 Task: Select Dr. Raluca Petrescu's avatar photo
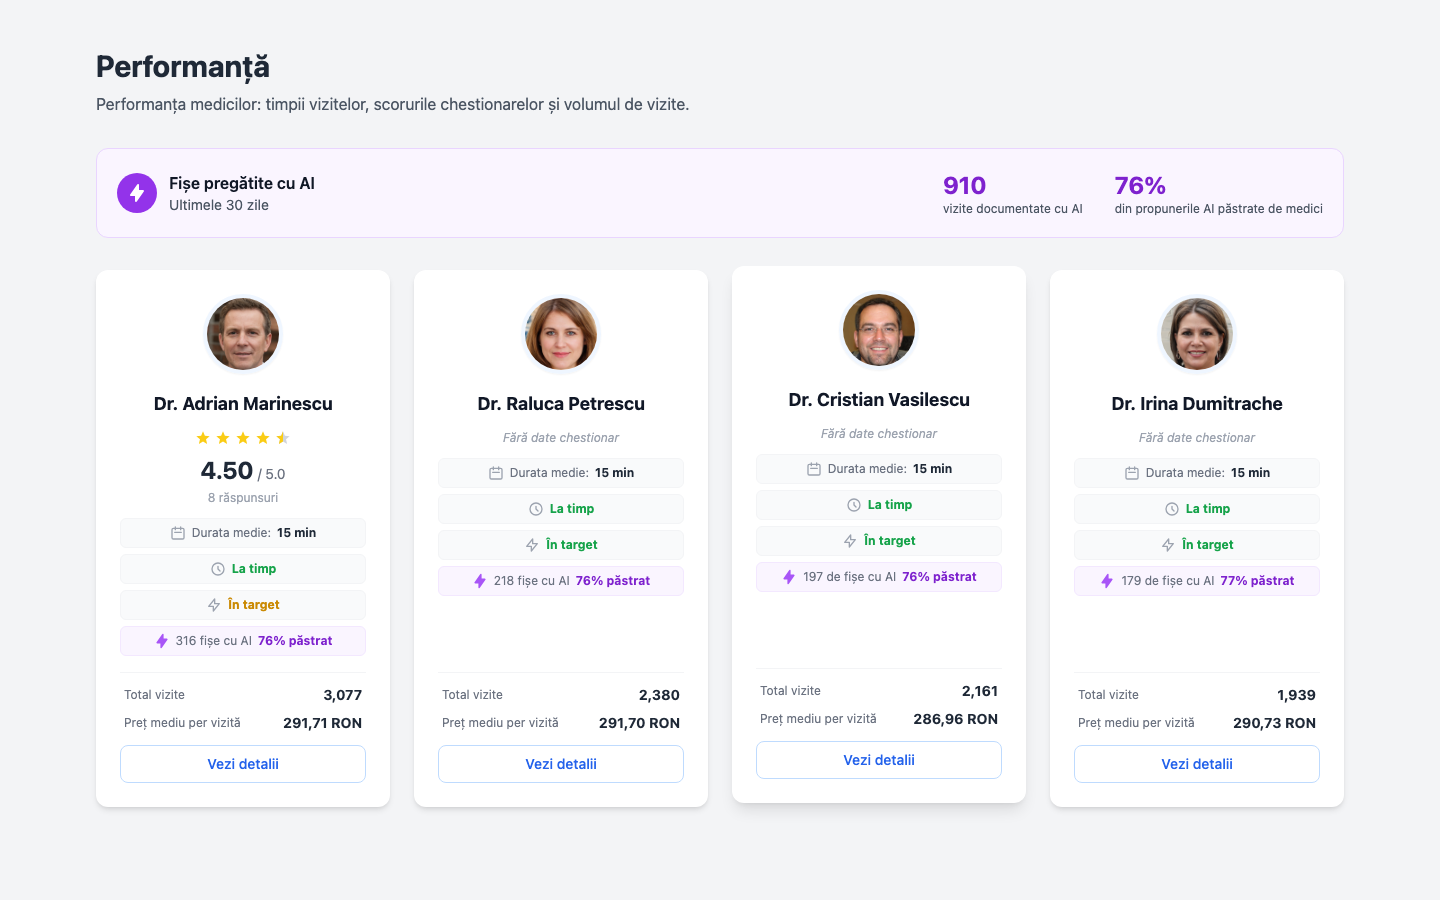point(561,334)
